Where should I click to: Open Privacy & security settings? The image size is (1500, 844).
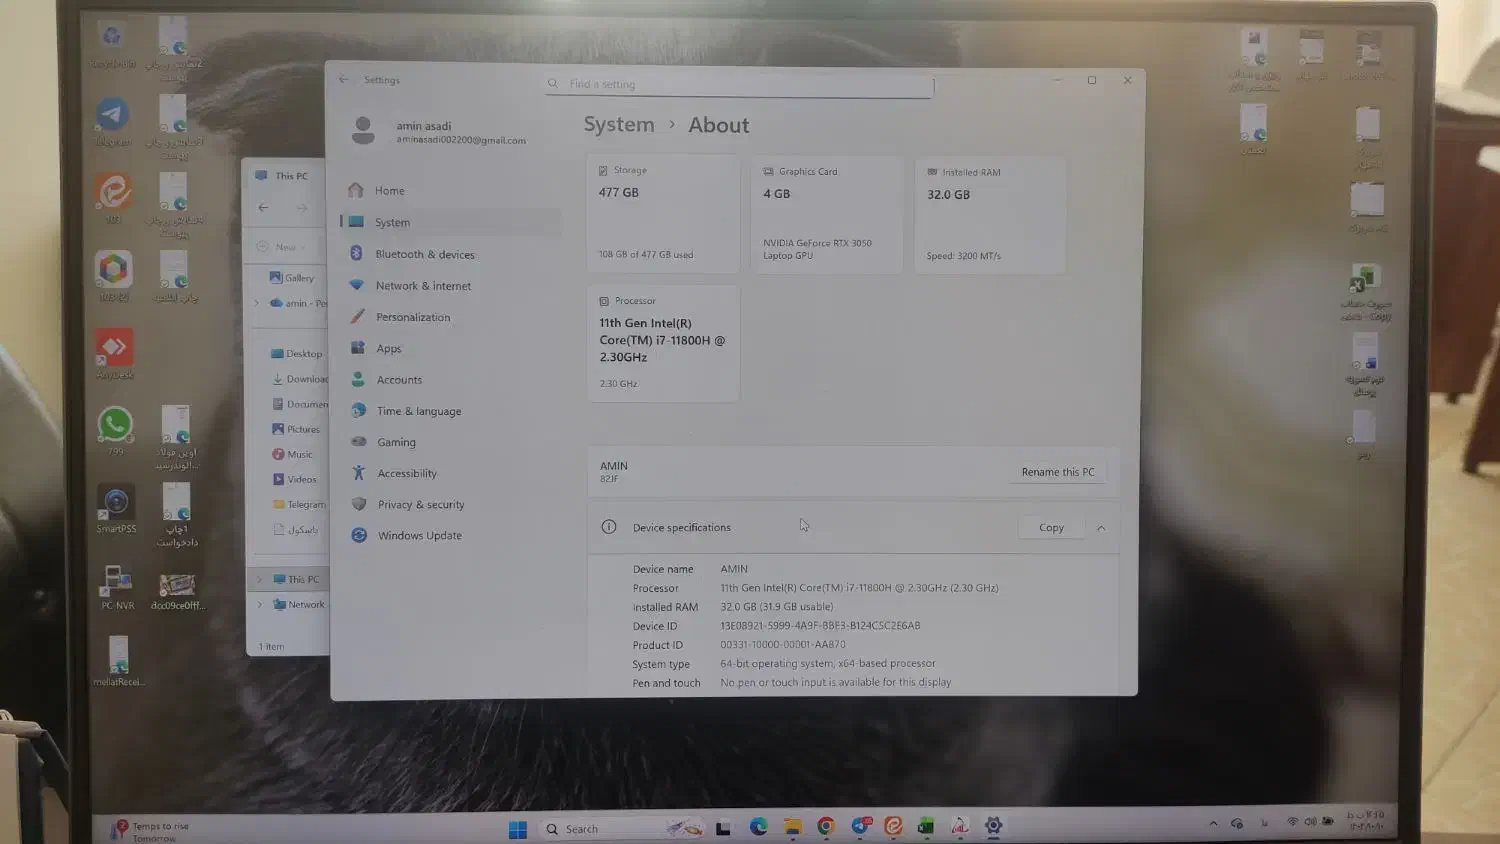point(420,505)
